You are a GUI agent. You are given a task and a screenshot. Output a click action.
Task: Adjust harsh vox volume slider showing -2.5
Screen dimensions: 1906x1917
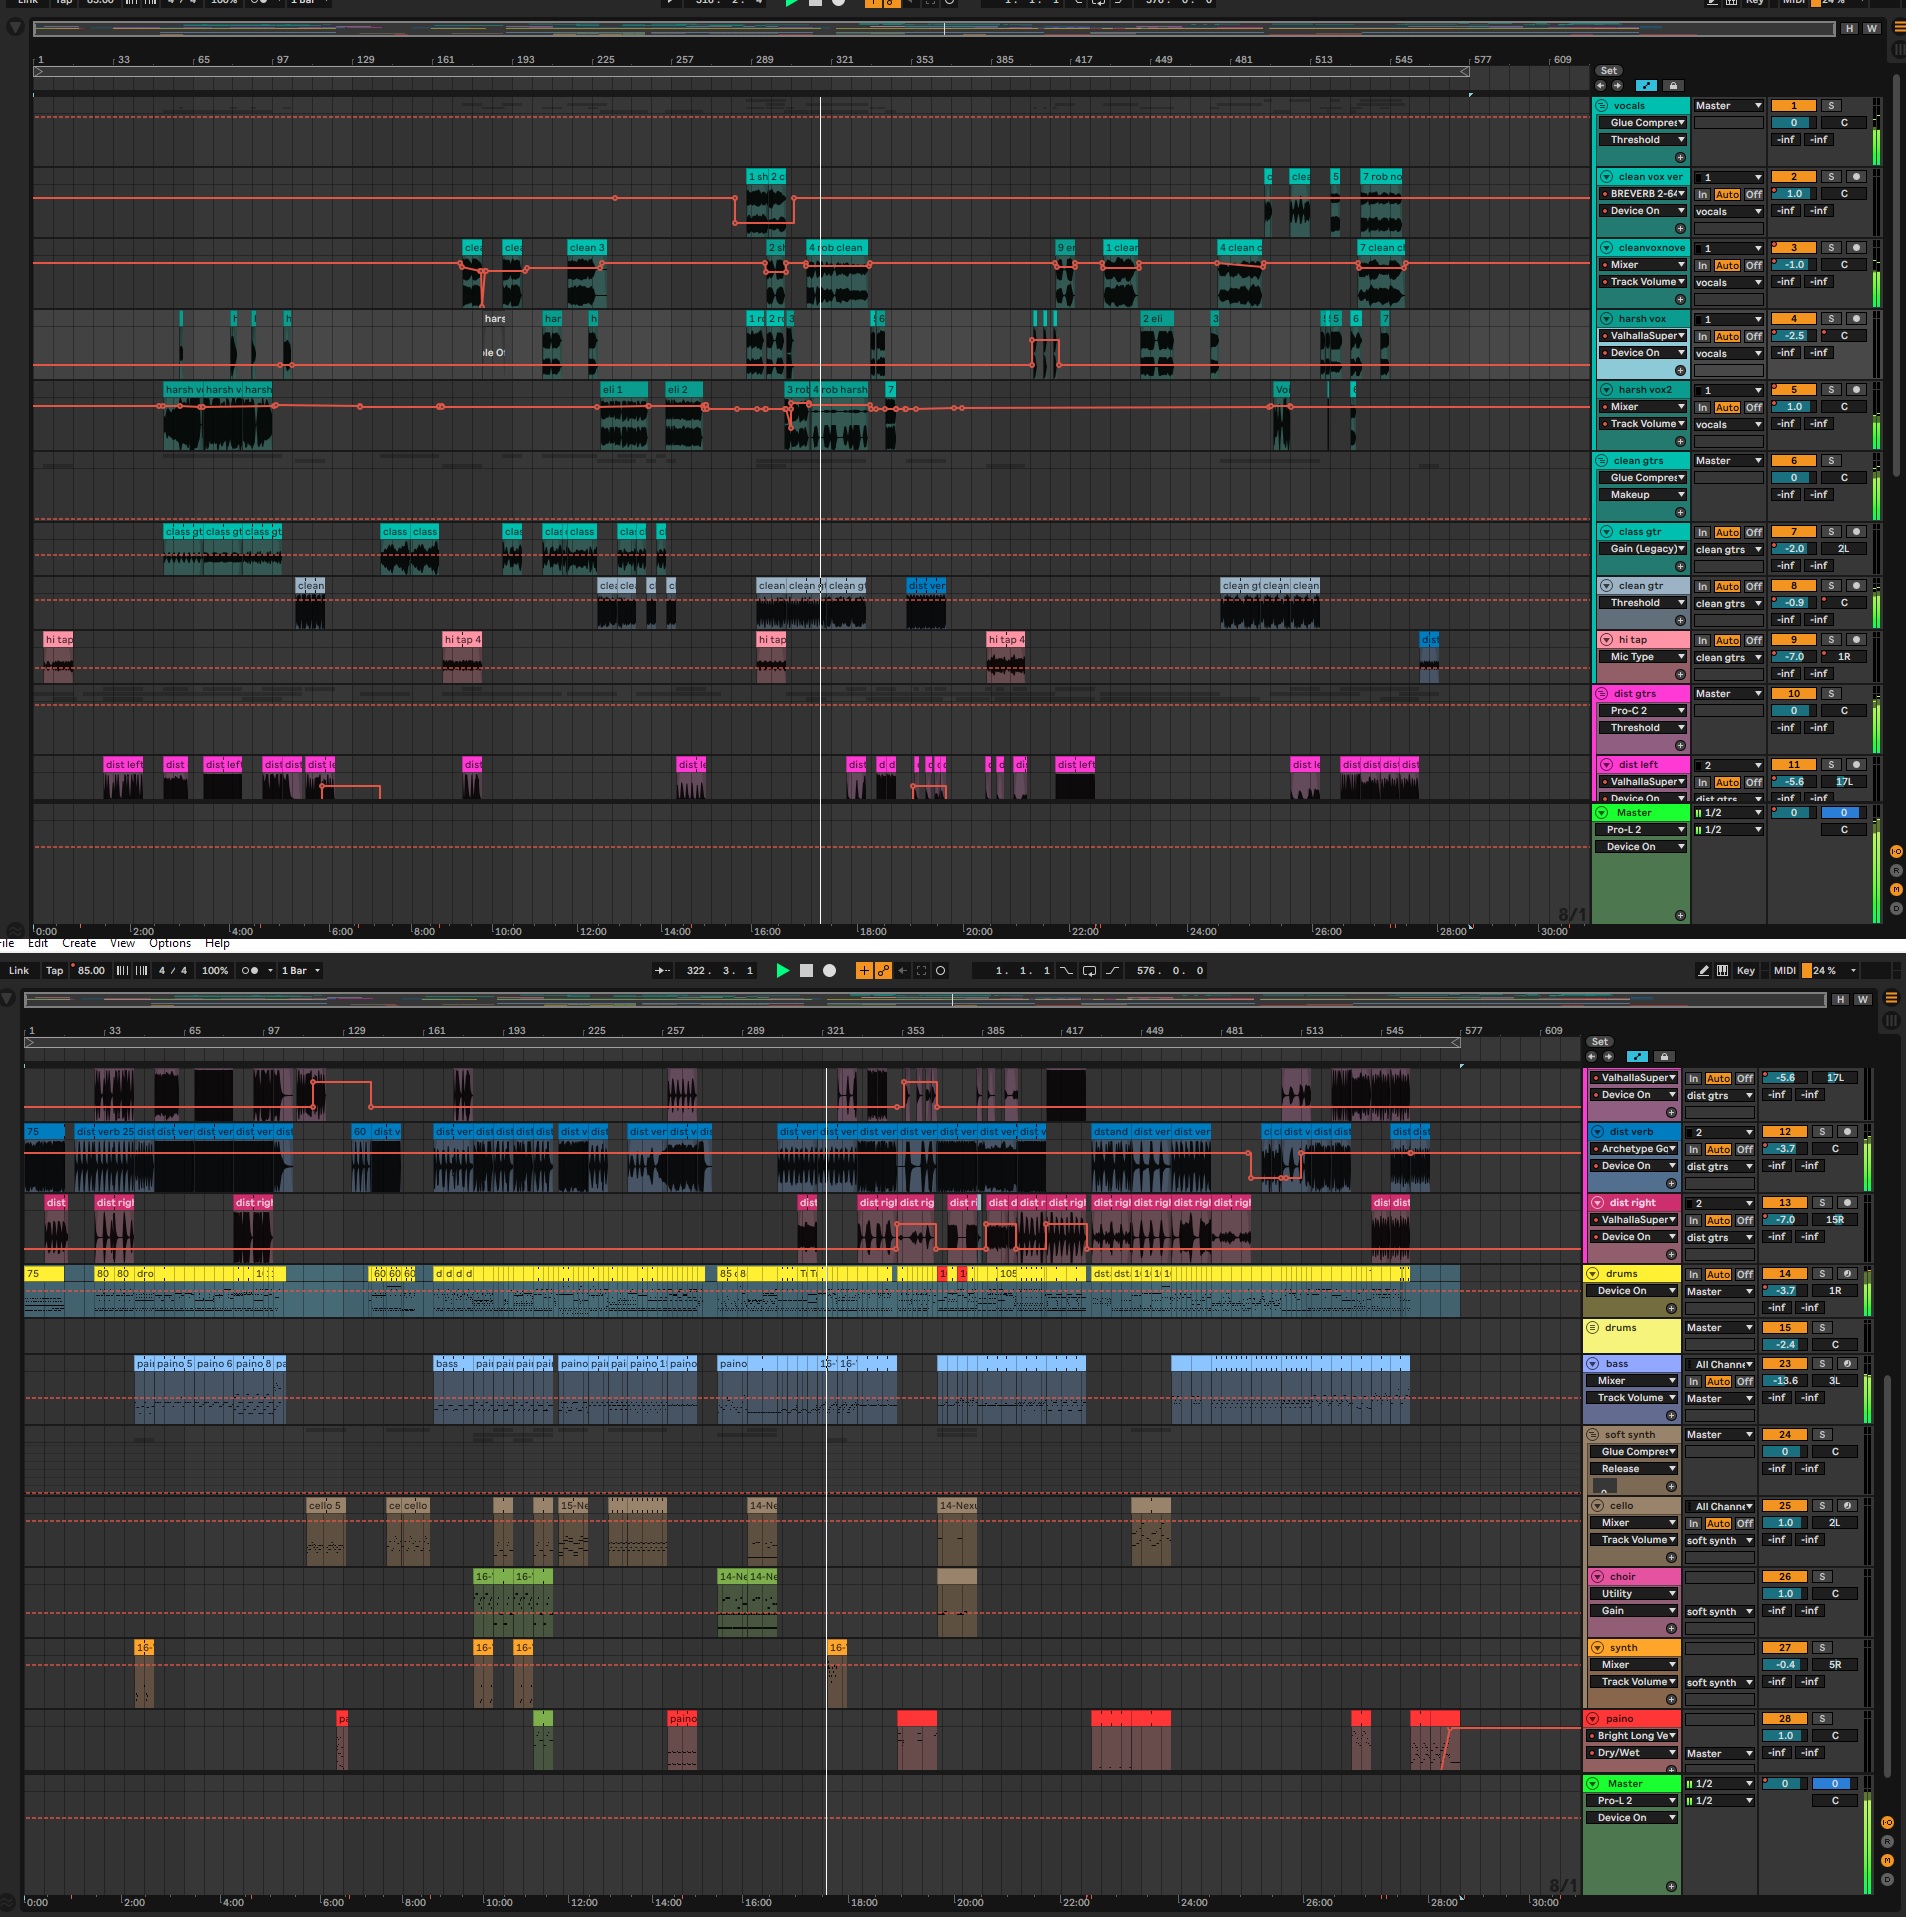click(x=1794, y=336)
